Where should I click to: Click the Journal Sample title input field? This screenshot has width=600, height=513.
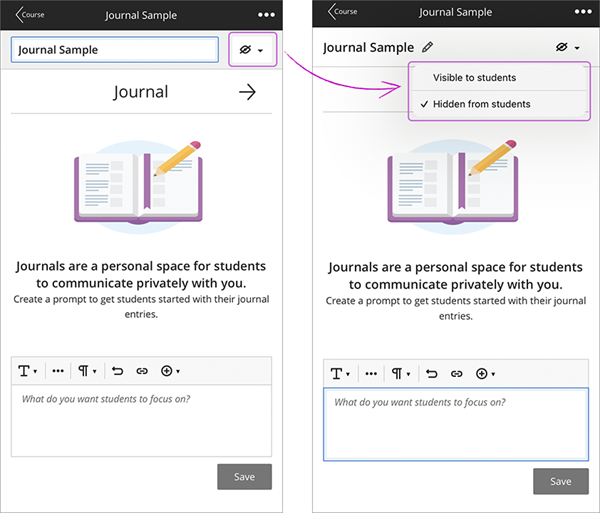[x=115, y=50]
